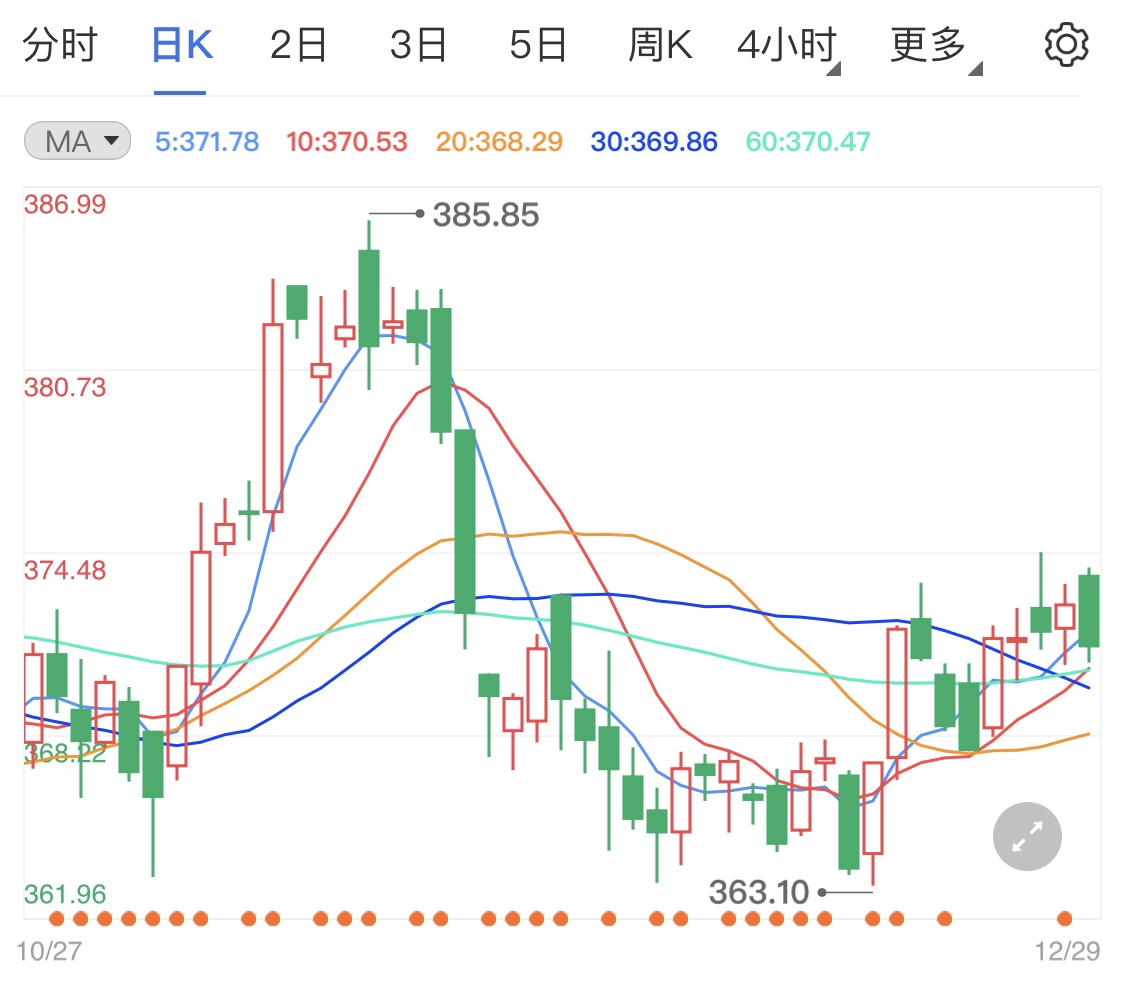The image size is (1125, 984).
Task: Switch to the 2日 tab
Action: point(298,45)
